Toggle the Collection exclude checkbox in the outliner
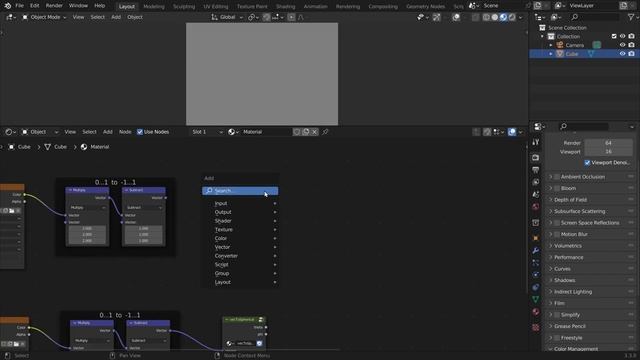The image size is (640, 360). coord(614,36)
